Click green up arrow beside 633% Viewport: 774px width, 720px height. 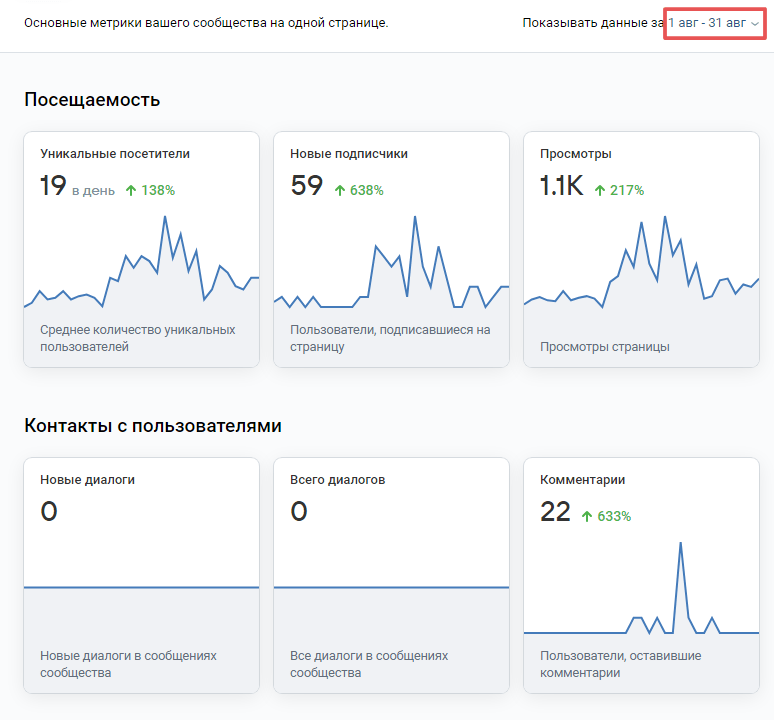(586, 516)
